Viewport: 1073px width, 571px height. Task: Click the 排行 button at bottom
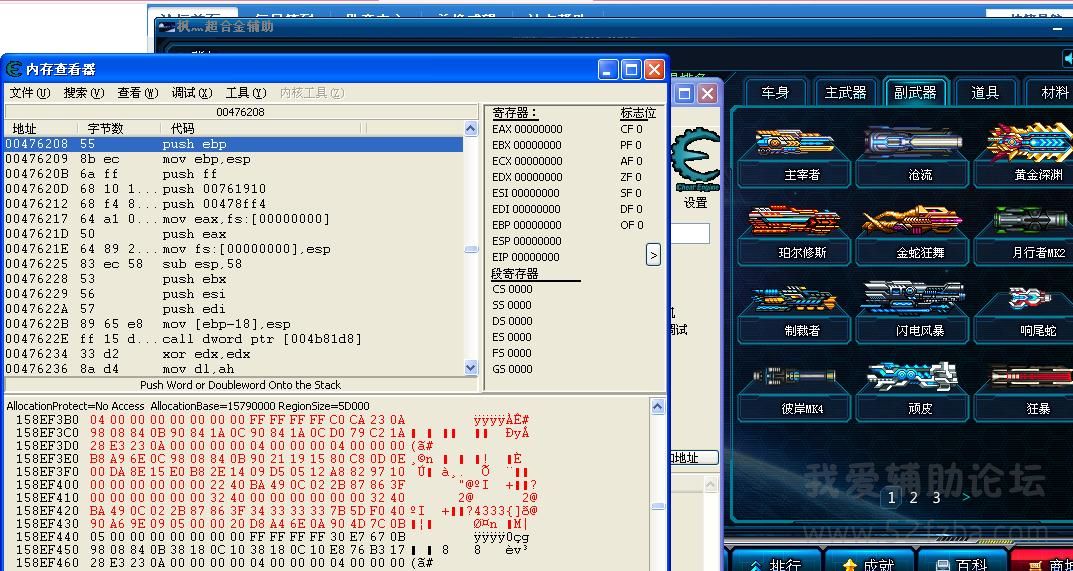pyautogui.click(x=775, y=564)
